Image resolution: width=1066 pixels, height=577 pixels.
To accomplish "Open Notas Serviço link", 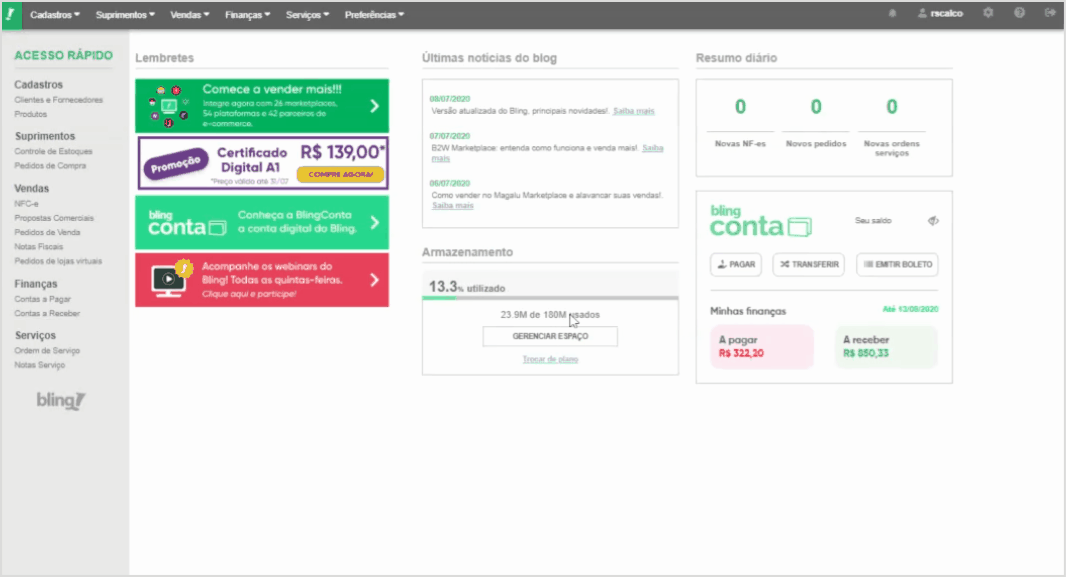I will [39, 365].
